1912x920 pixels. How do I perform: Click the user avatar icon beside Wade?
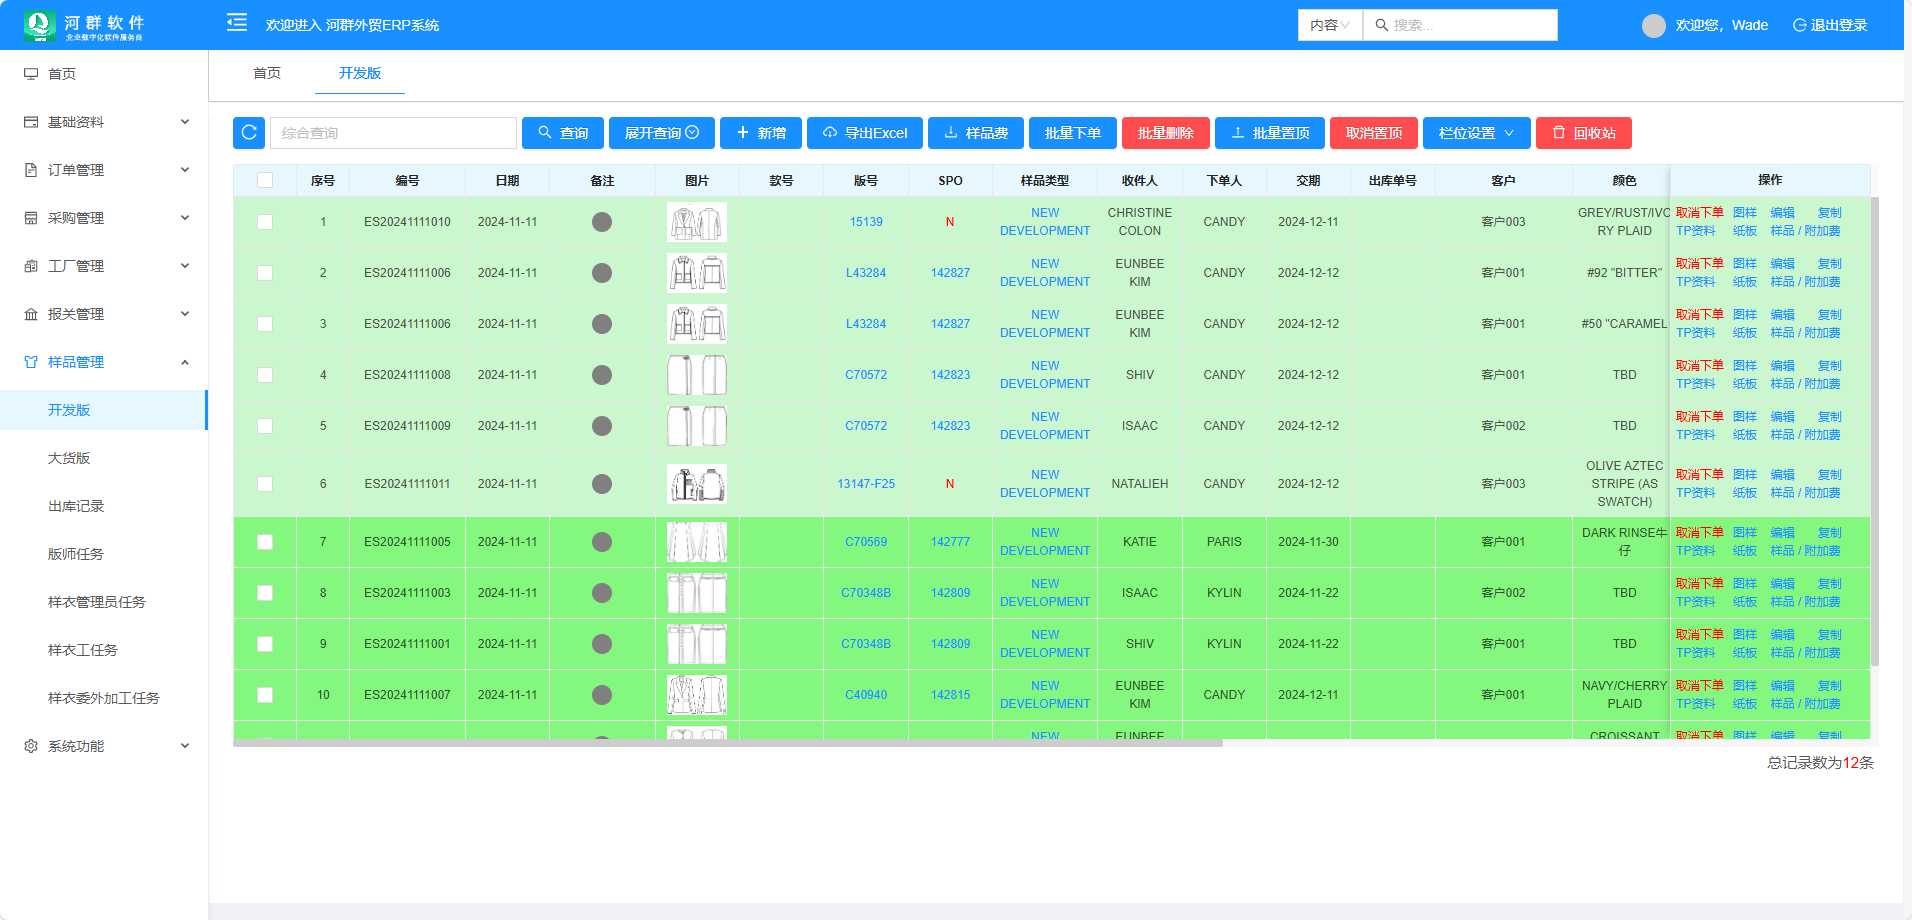[1653, 26]
